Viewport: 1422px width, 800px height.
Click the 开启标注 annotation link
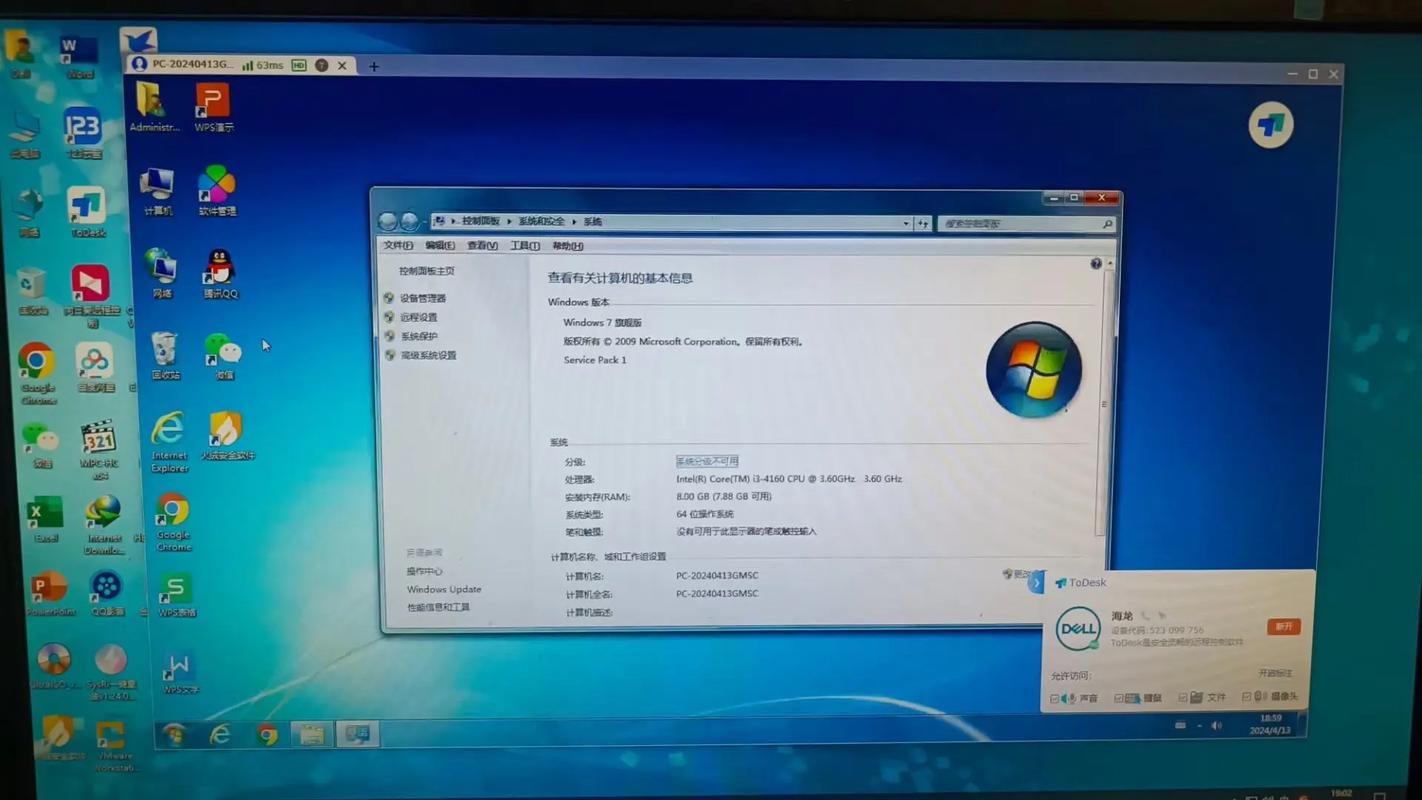(1275, 673)
